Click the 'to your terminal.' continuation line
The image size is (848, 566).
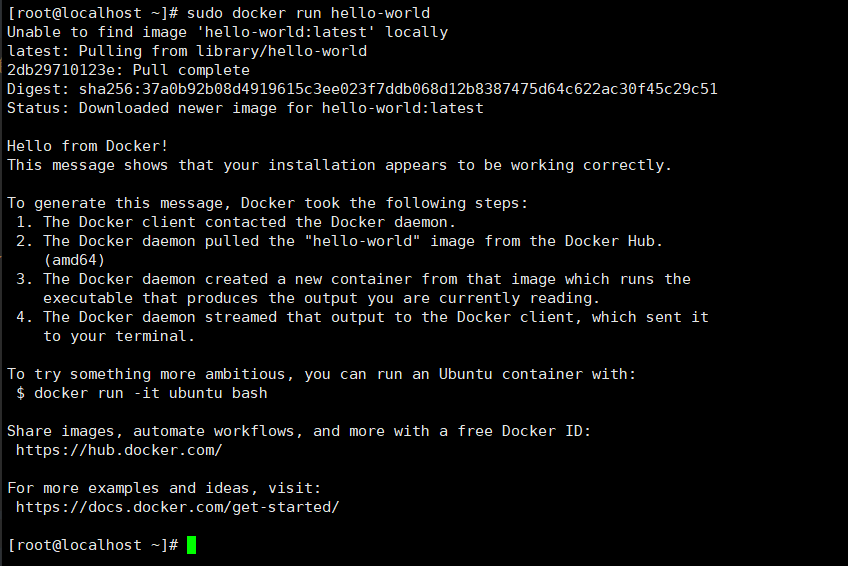click(x=119, y=336)
